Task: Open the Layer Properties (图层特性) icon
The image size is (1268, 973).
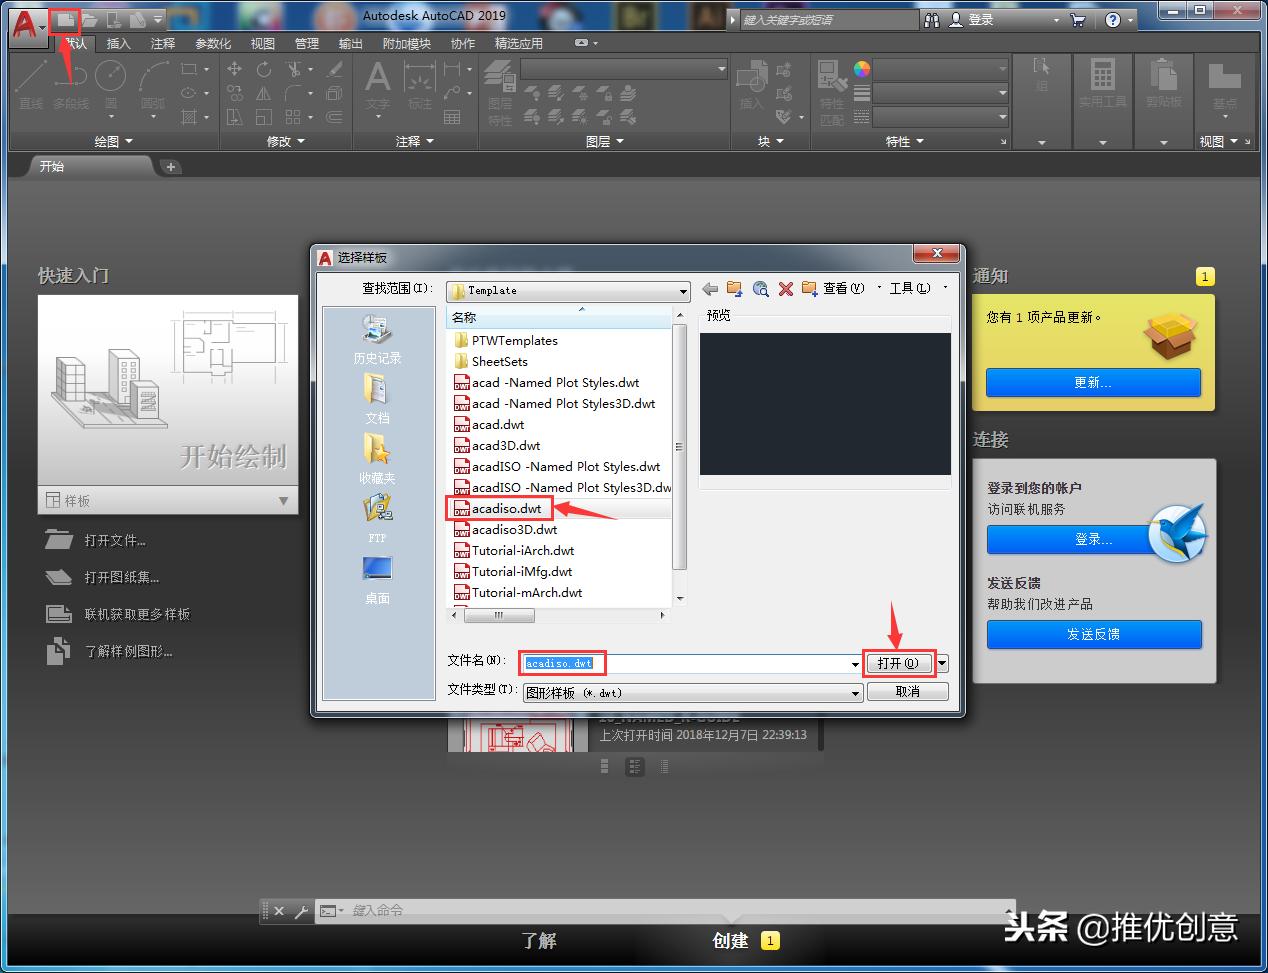Action: pos(497,78)
